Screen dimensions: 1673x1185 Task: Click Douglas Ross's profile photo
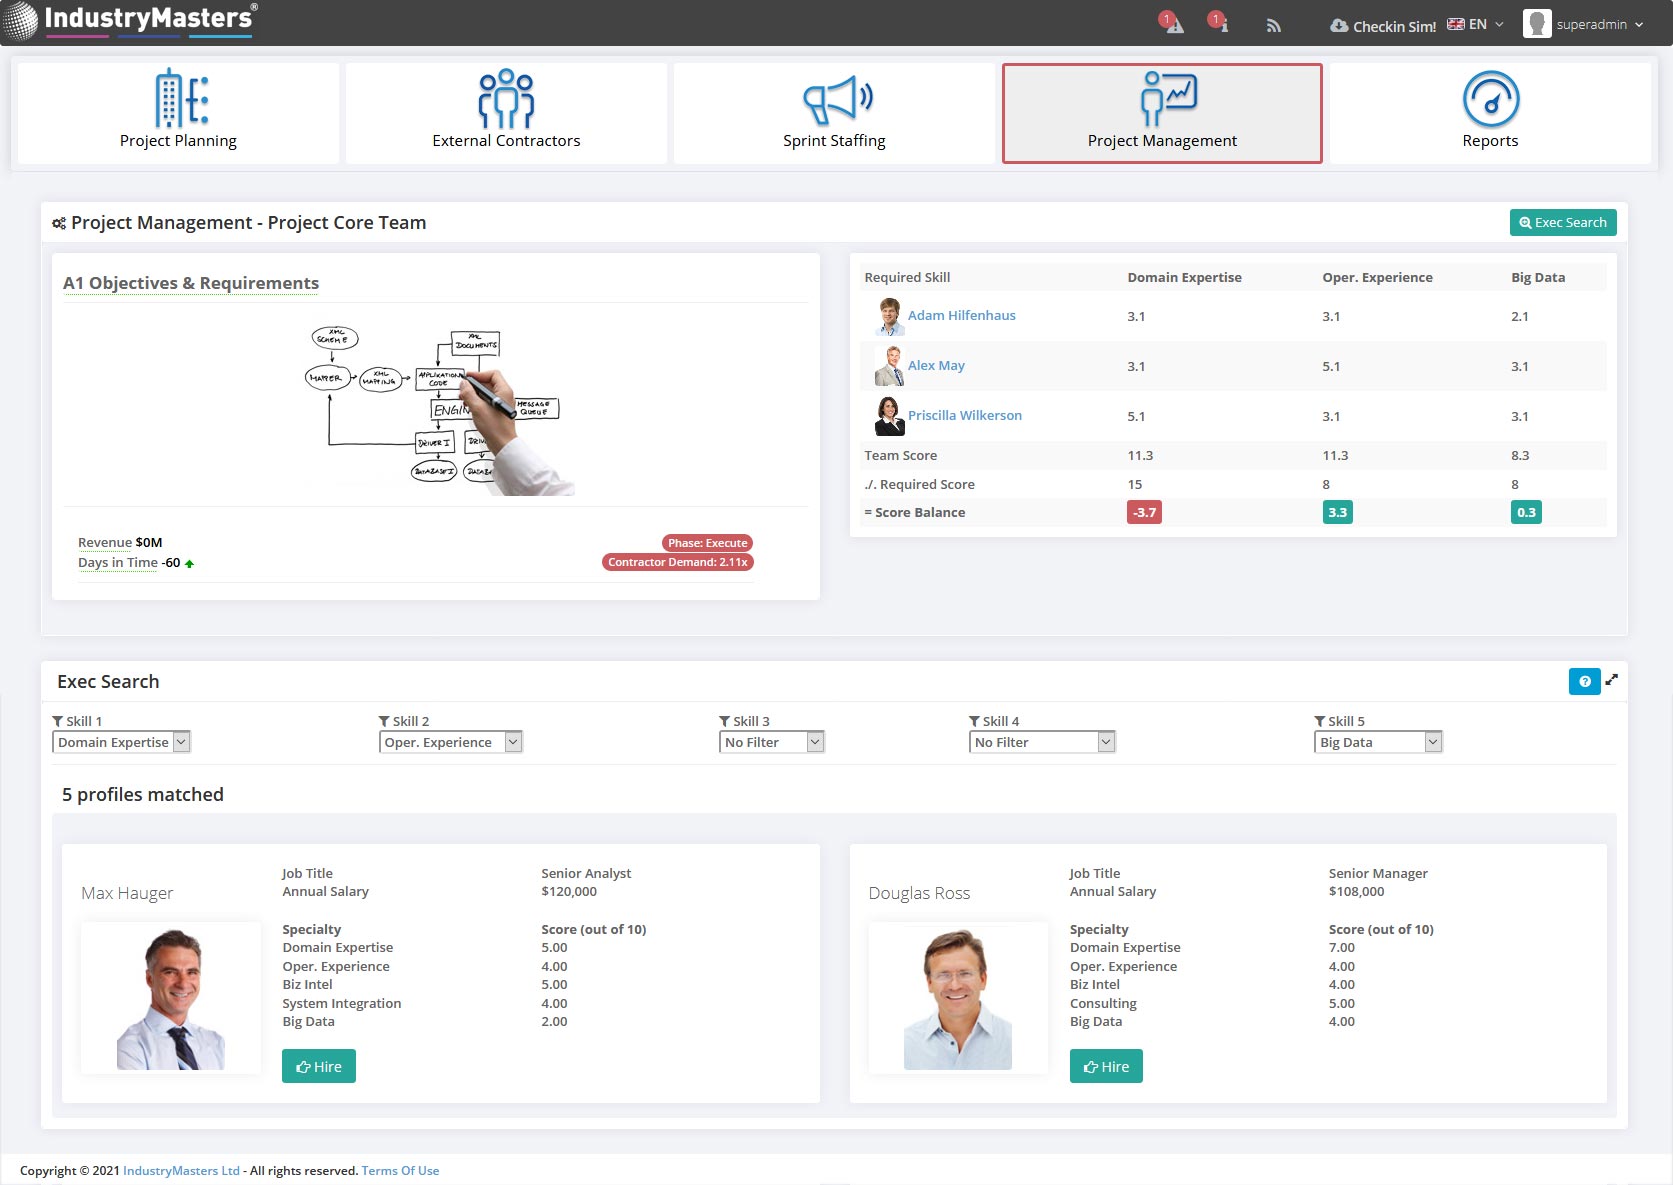pos(958,998)
